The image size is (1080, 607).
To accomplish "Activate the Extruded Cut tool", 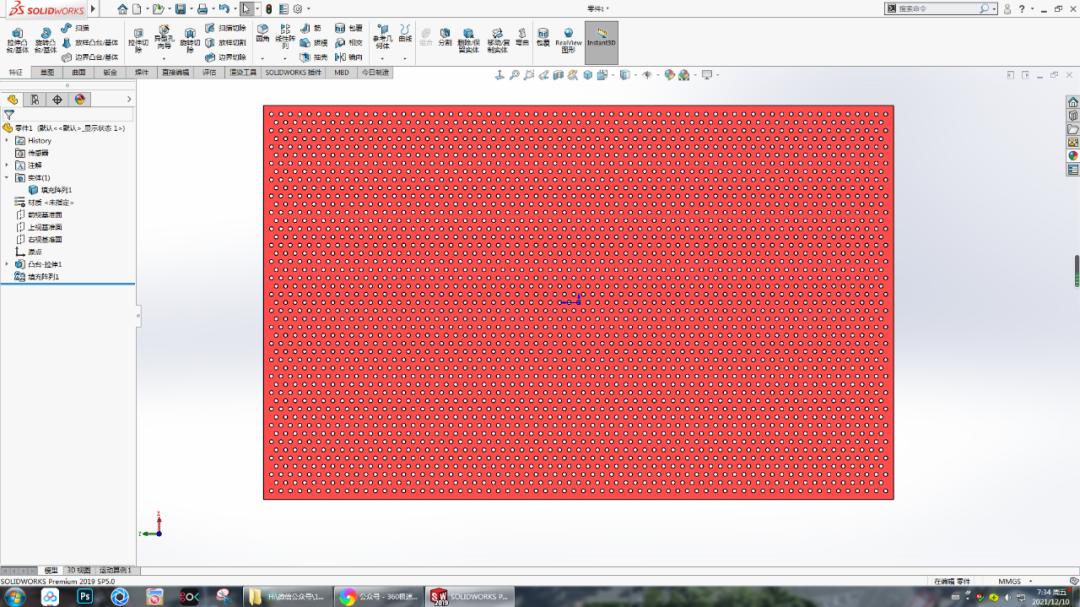I will coord(137,40).
